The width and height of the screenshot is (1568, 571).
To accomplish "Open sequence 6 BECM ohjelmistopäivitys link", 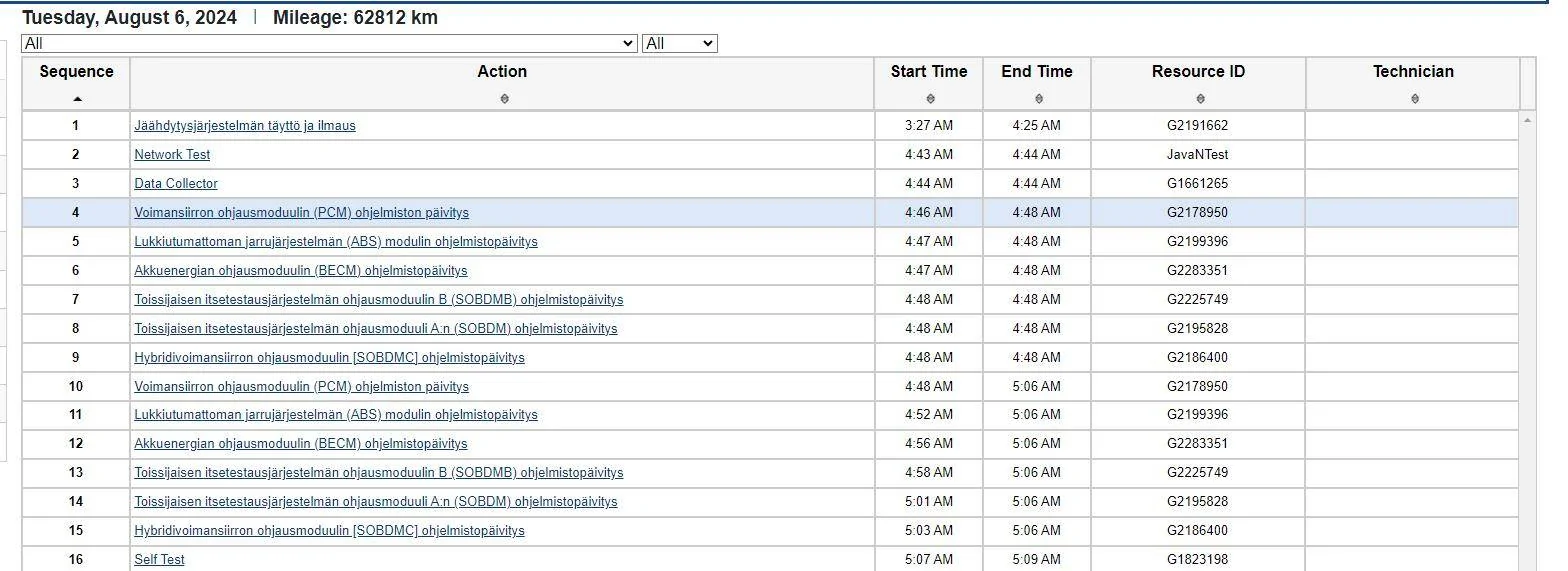I will (301, 271).
